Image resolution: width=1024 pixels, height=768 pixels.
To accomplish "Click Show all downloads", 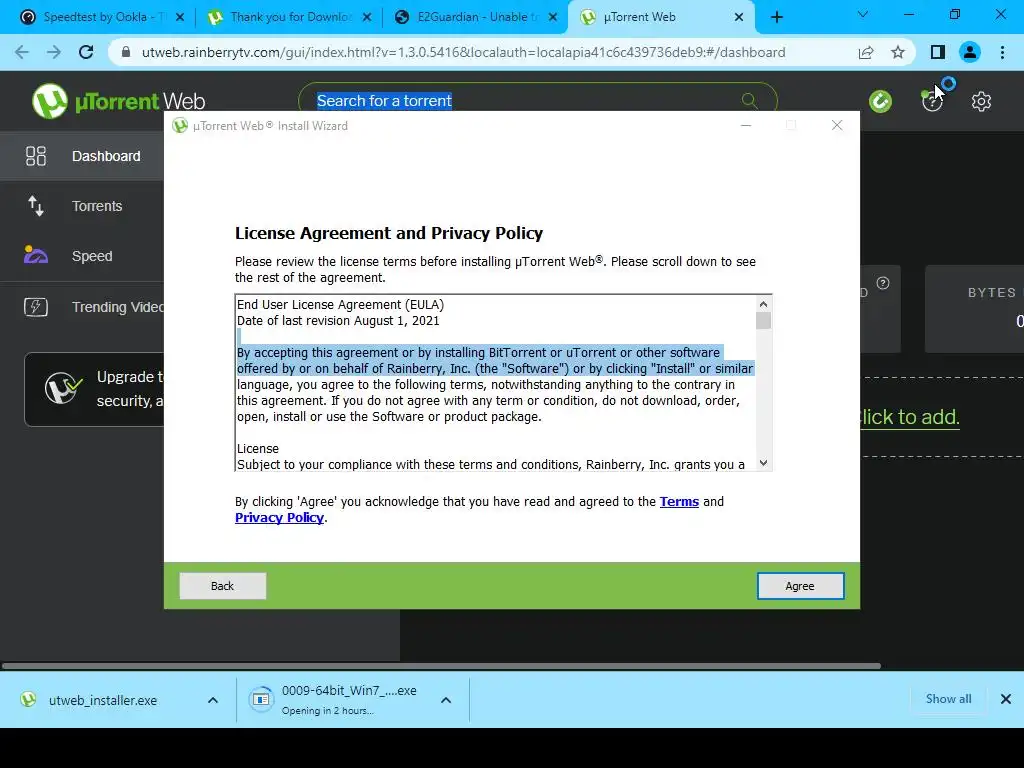I will point(948,699).
